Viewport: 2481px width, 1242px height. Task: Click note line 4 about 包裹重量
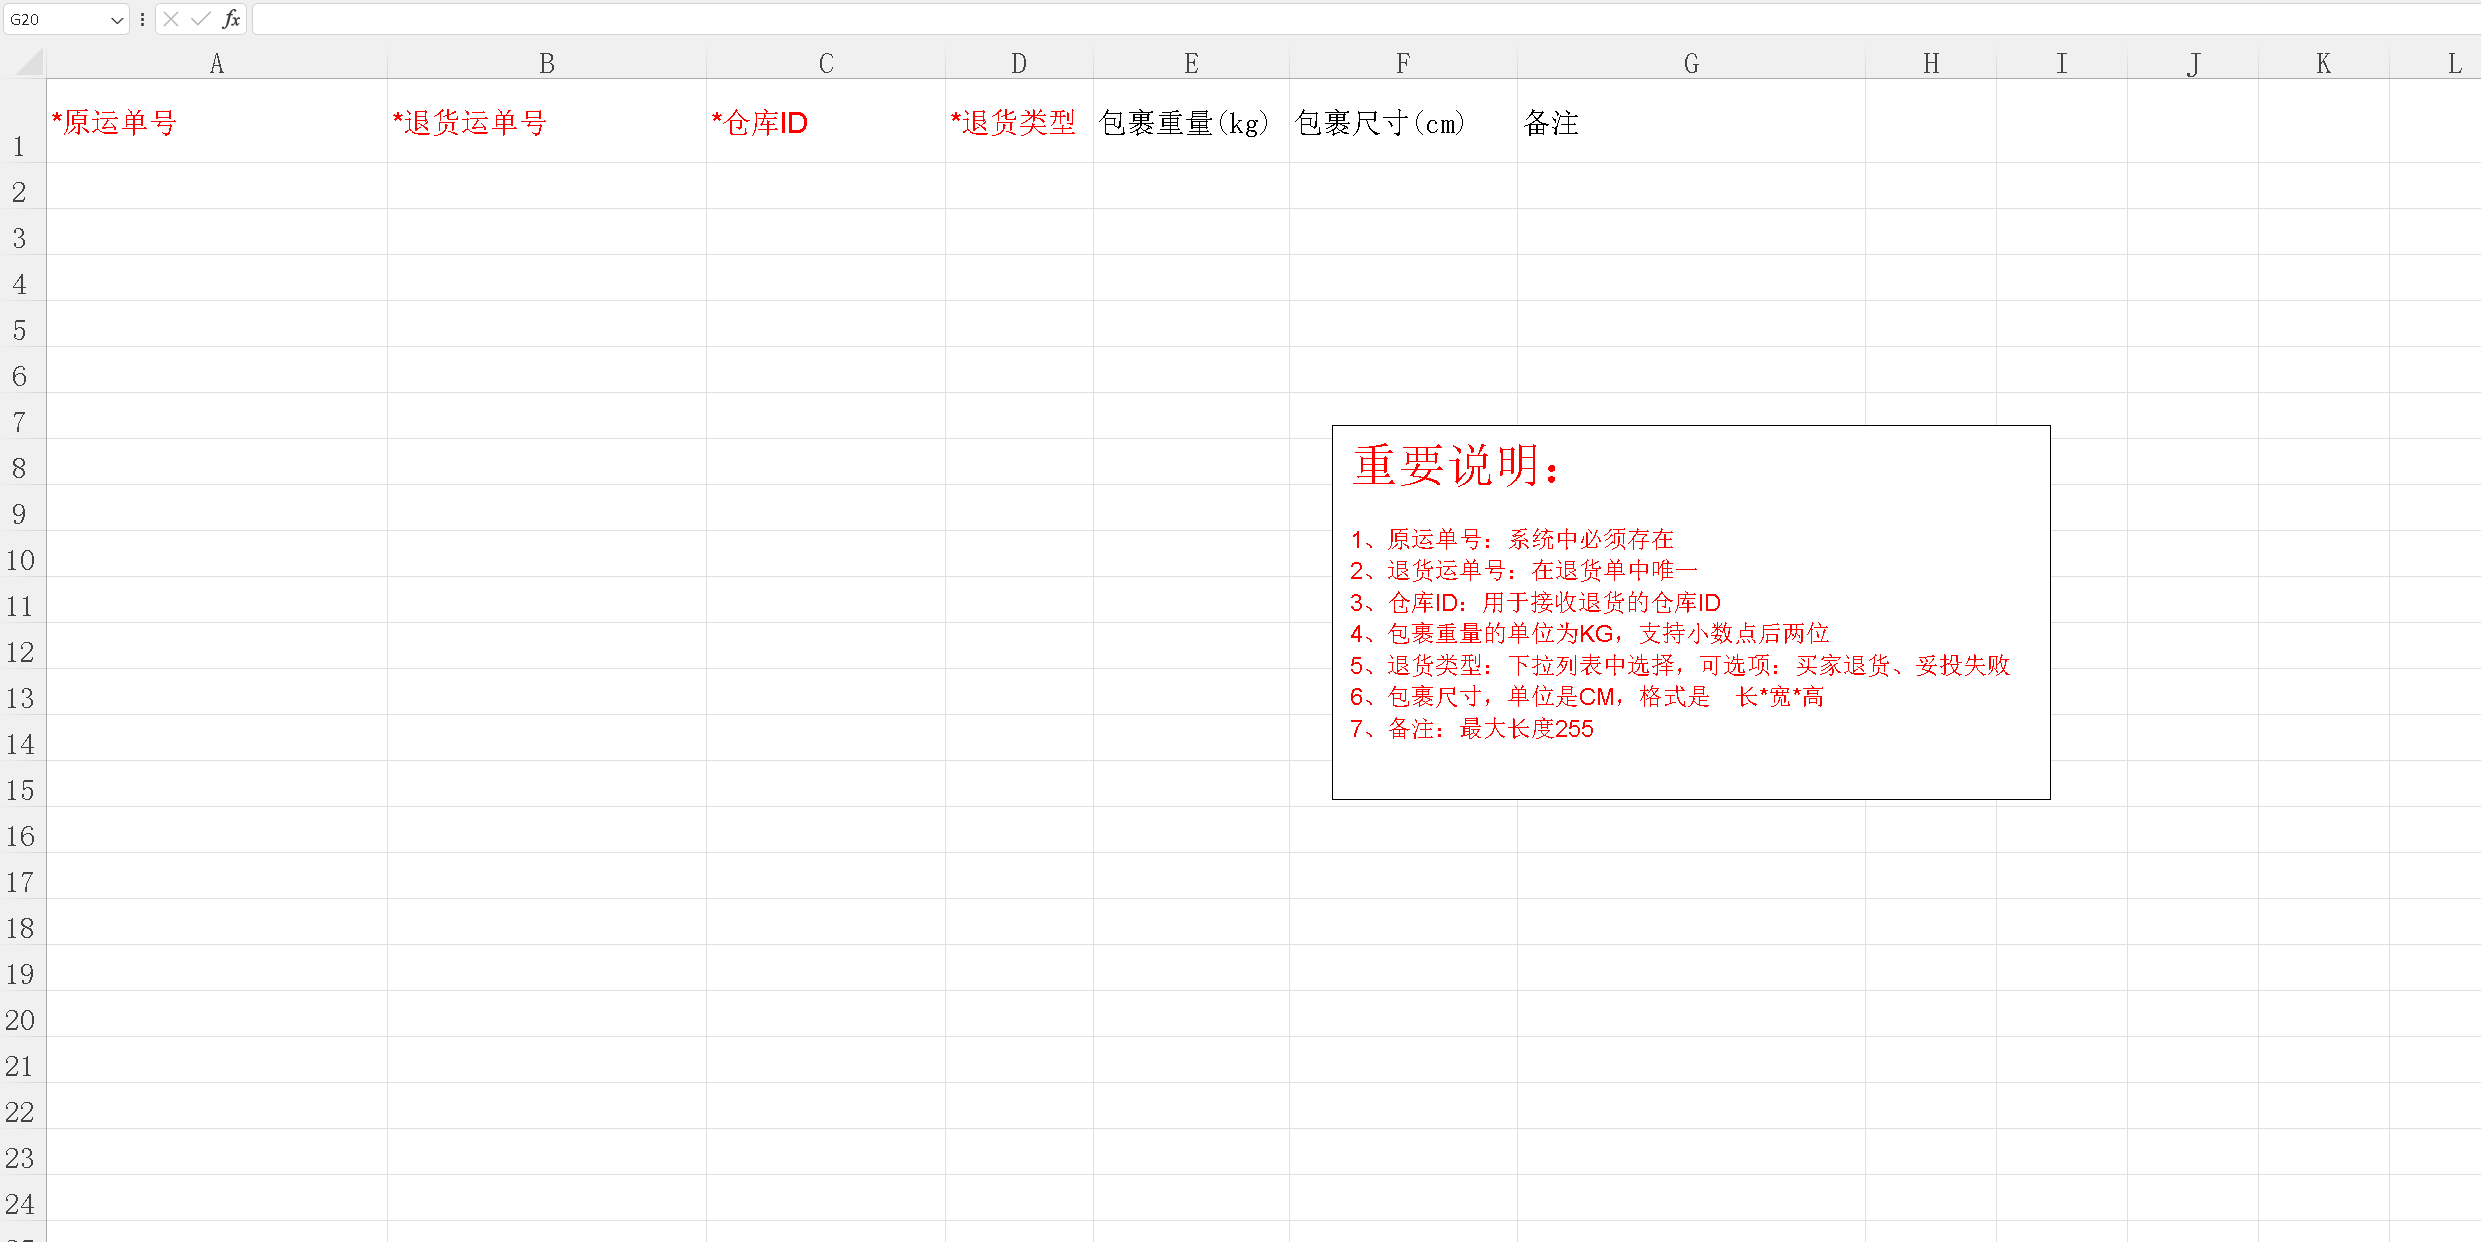(1589, 633)
